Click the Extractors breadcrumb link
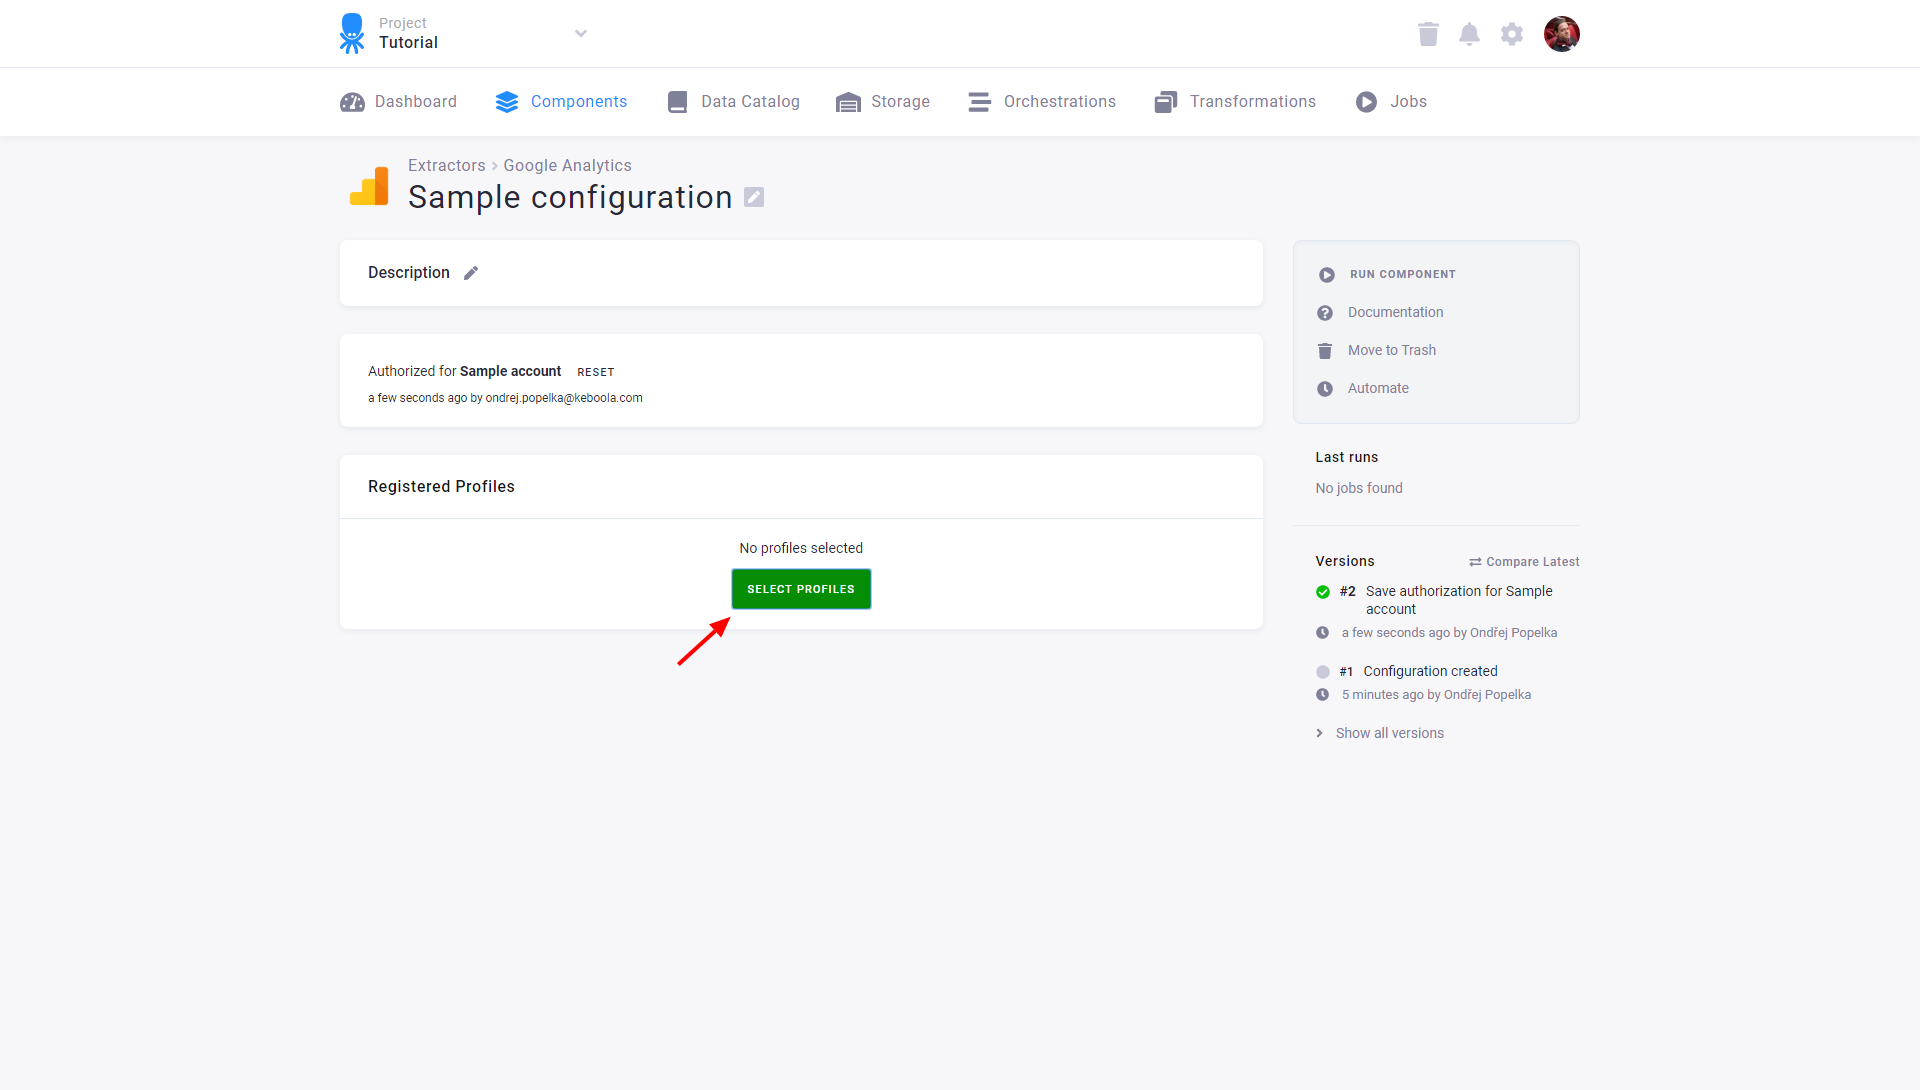 tap(446, 166)
